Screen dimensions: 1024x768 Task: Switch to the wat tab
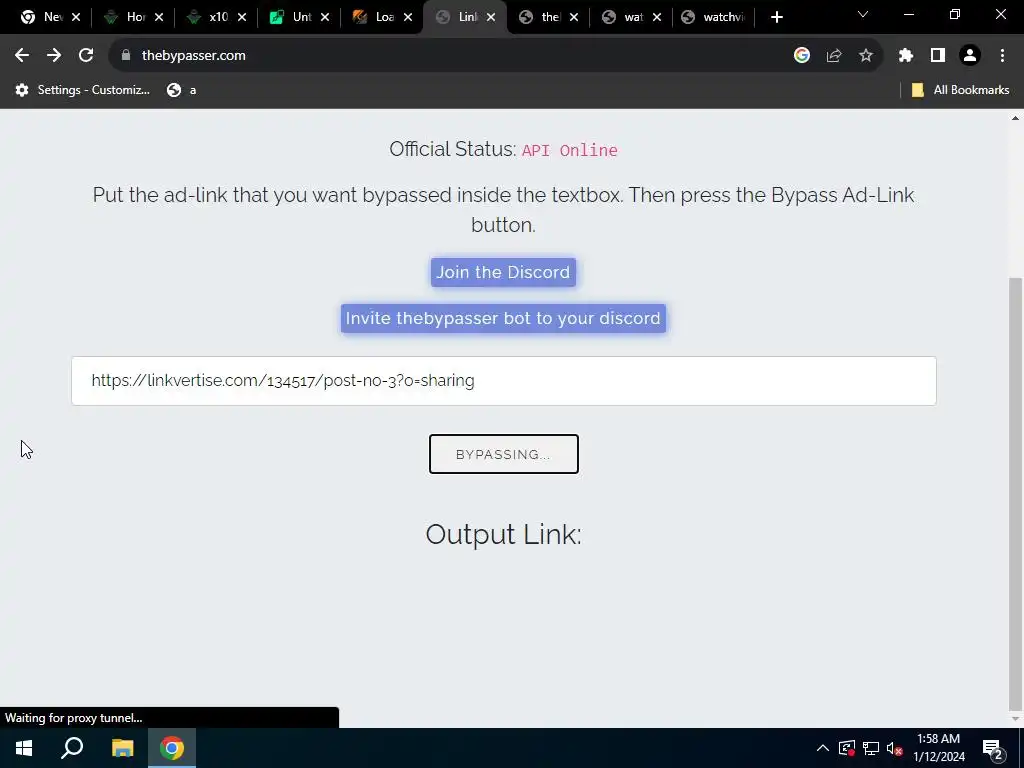(624, 17)
